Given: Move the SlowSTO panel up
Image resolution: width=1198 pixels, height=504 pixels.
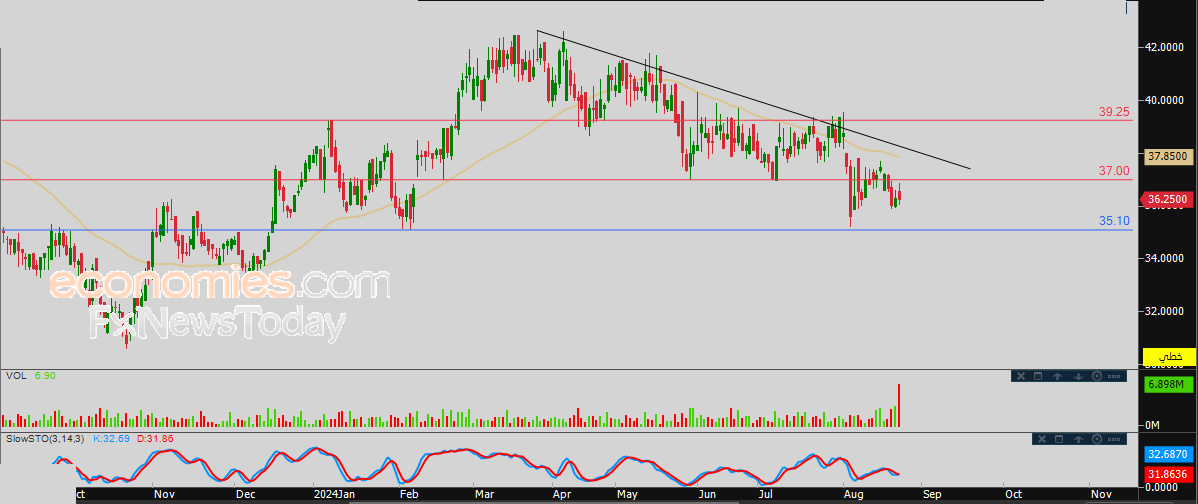Looking at the screenshot, I should coord(1079,438).
